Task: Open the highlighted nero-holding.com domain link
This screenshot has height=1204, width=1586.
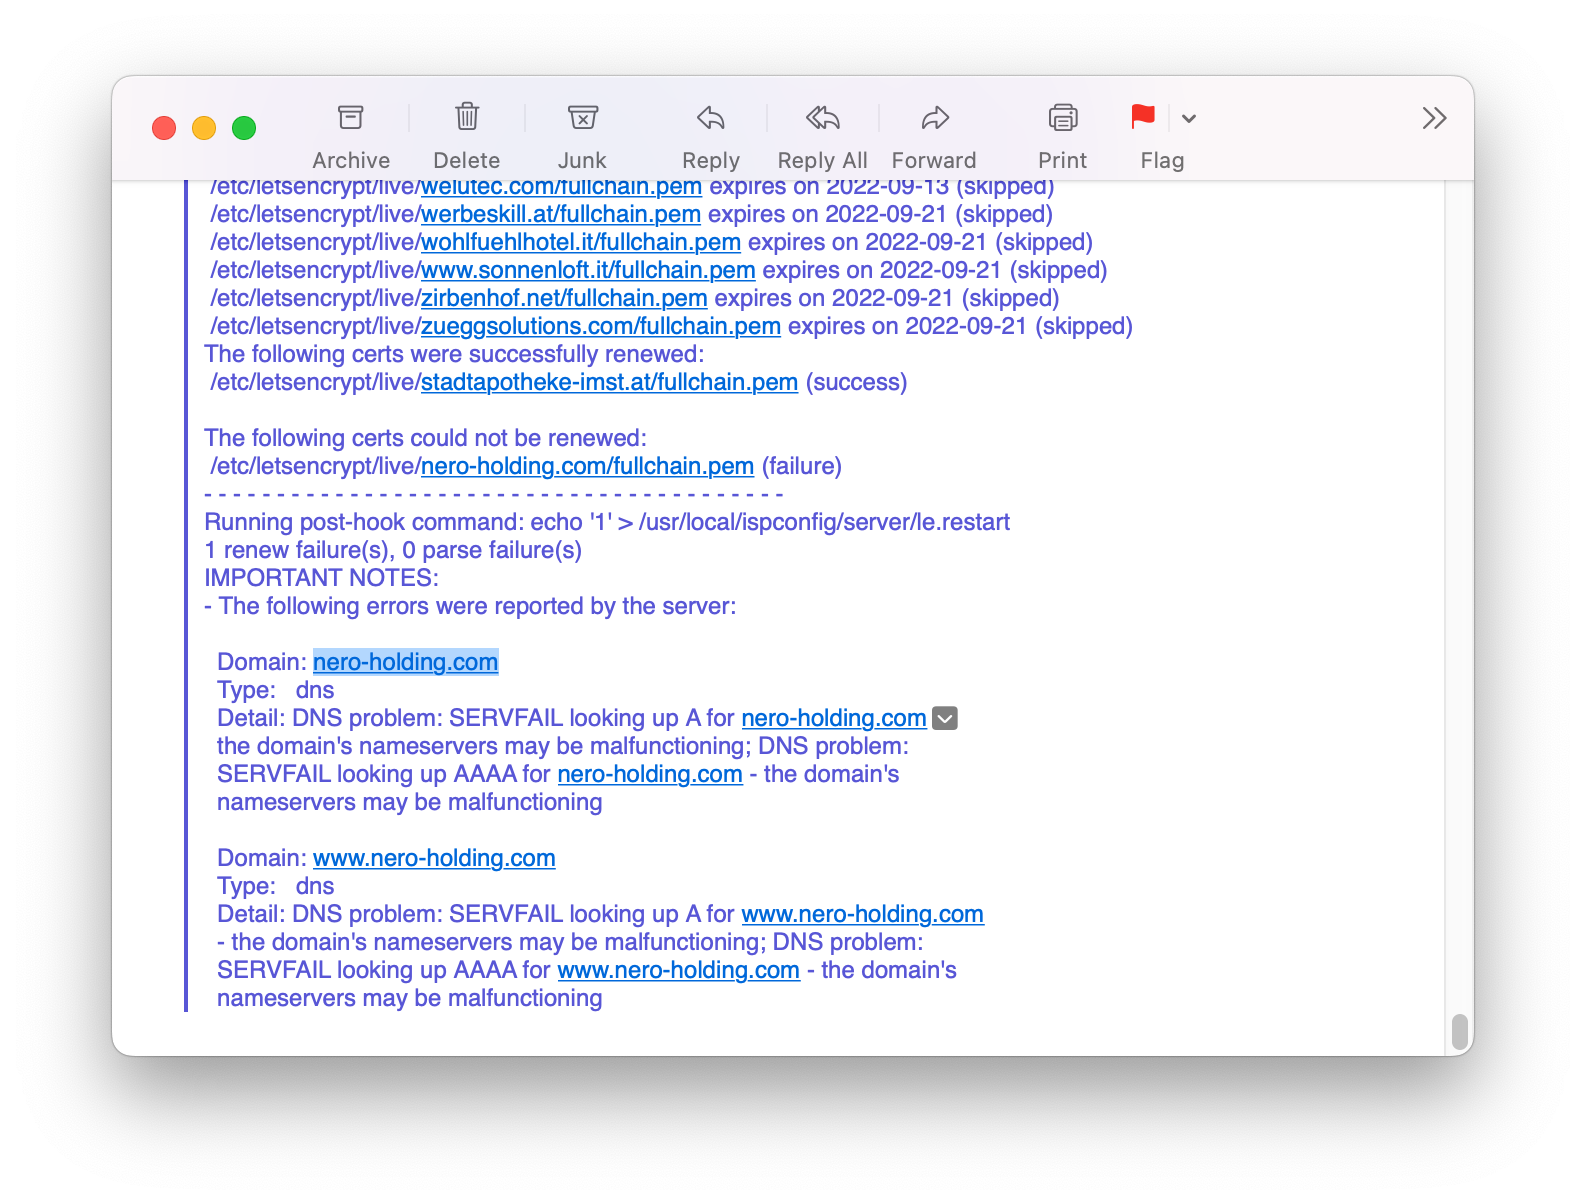Action: click(x=405, y=662)
